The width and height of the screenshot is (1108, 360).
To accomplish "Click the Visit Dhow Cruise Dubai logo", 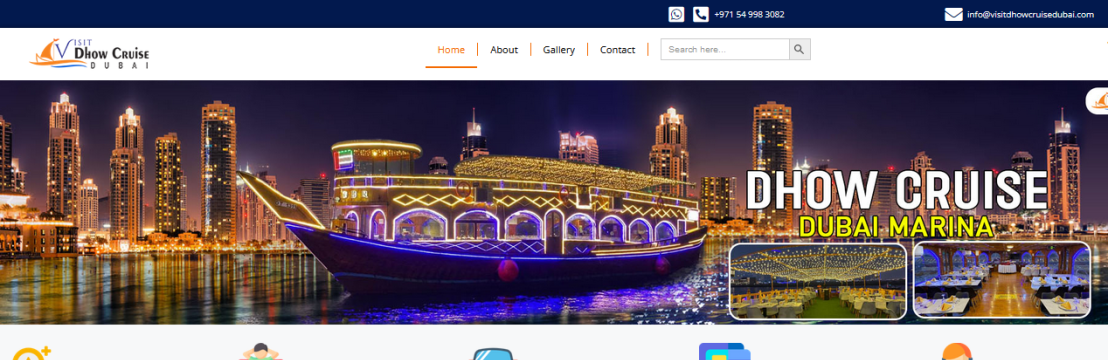I will point(90,54).
